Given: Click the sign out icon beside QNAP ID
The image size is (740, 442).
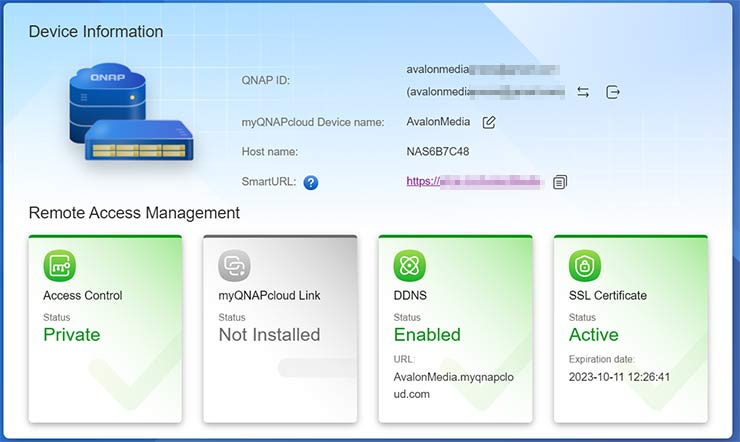Looking at the screenshot, I should 613,92.
